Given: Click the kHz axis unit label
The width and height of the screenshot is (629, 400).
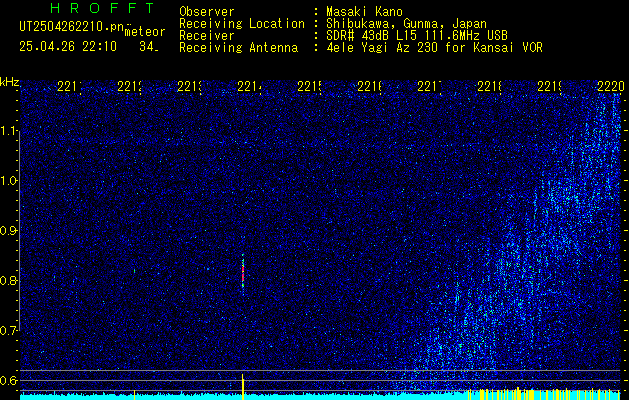Looking at the screenshot, I should [x=9, y=82].
